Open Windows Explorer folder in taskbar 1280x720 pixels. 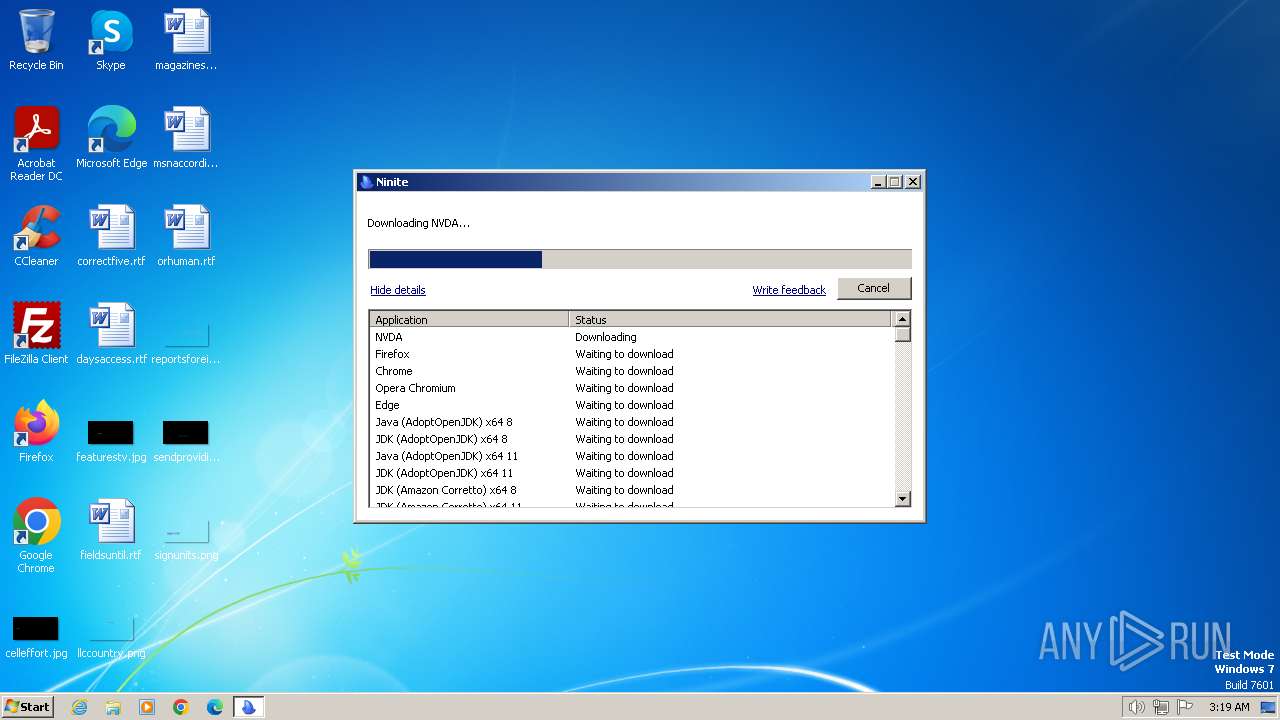tap(113, 707)
